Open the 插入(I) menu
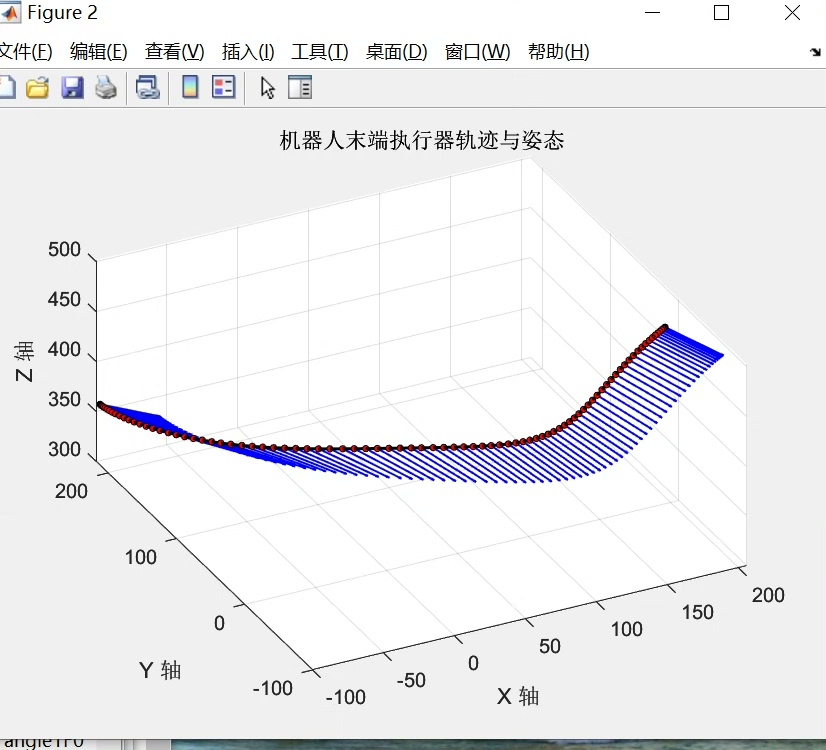The image size is (826, 750). pyautogui.click(x=248, y=52)
